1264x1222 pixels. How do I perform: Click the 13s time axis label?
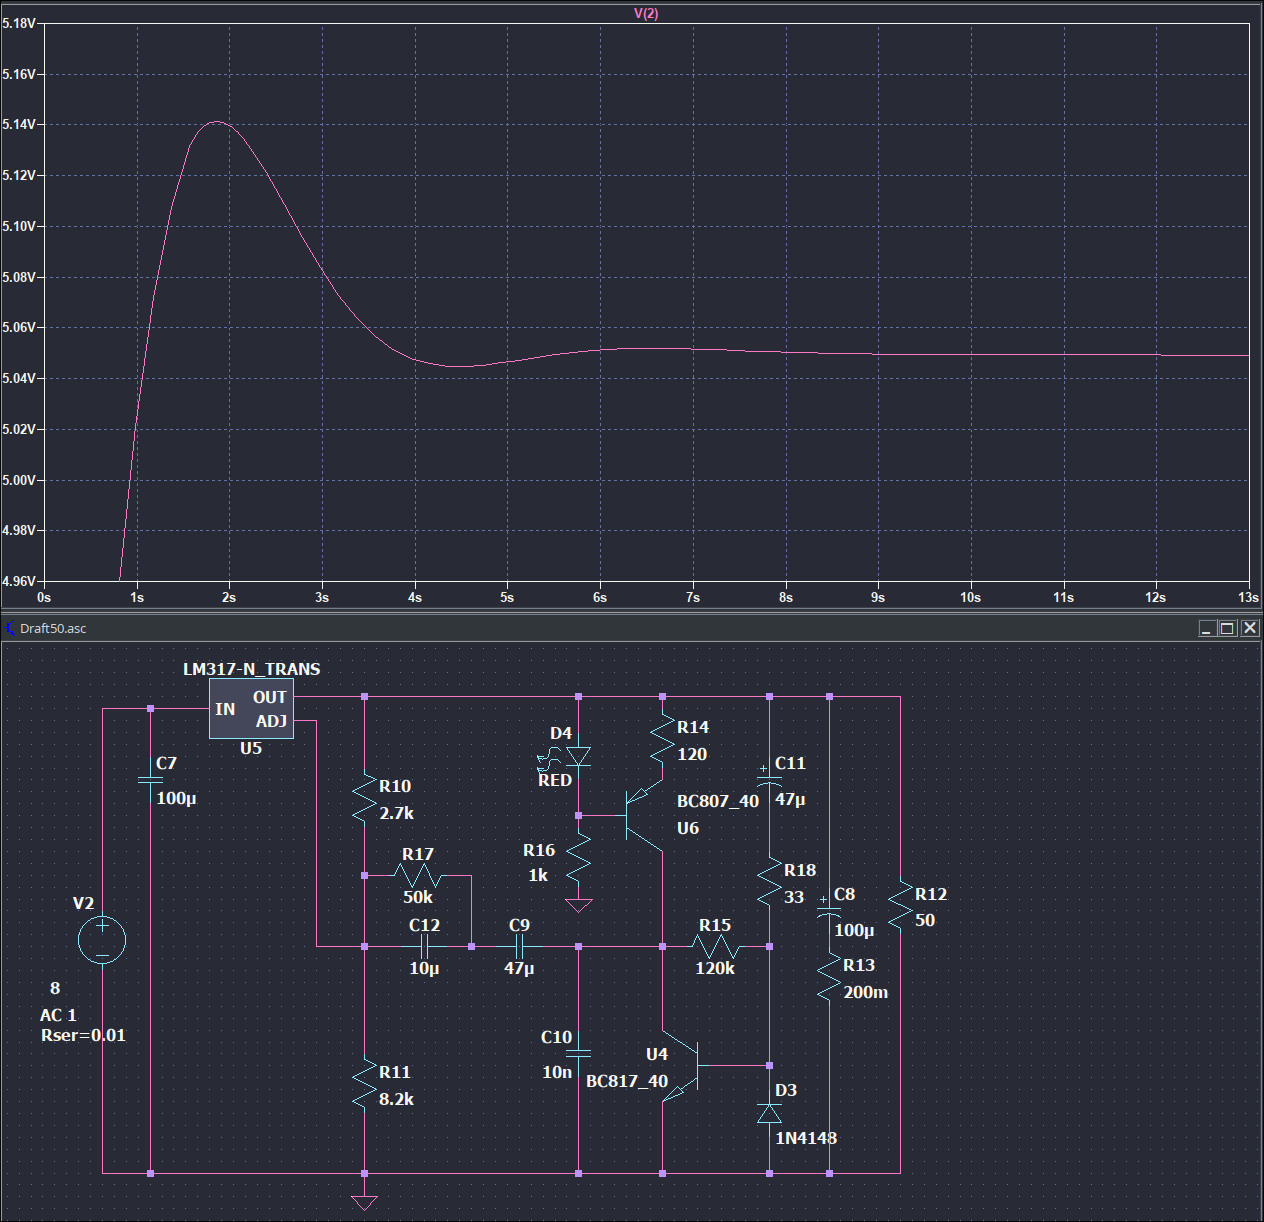[x=1248, y=597]
